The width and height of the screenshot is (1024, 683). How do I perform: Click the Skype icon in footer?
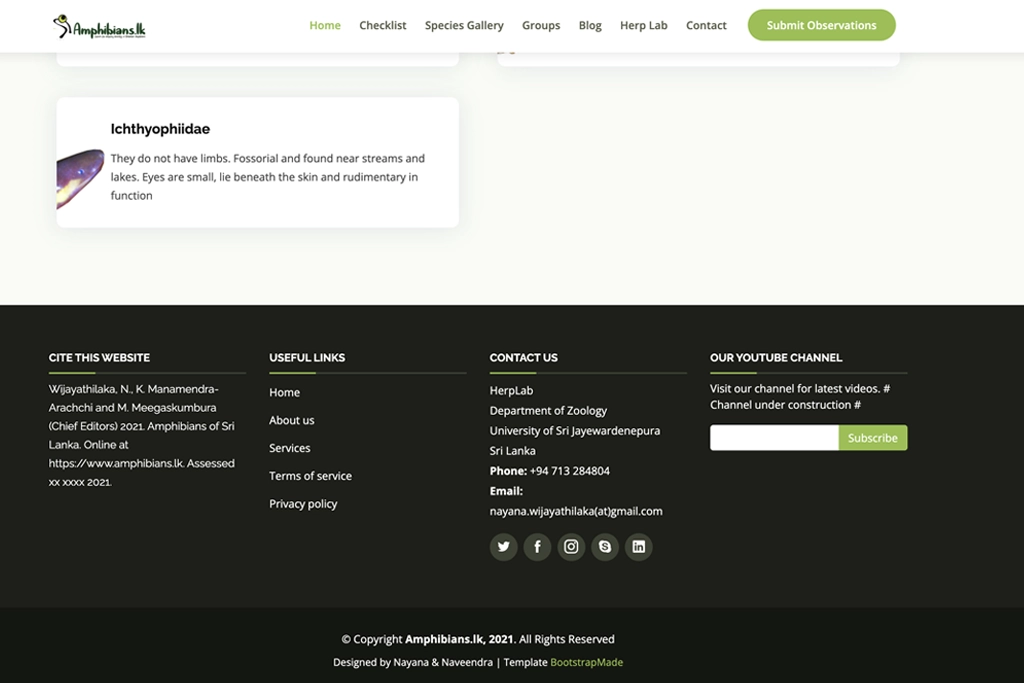[x=605, y=547]
